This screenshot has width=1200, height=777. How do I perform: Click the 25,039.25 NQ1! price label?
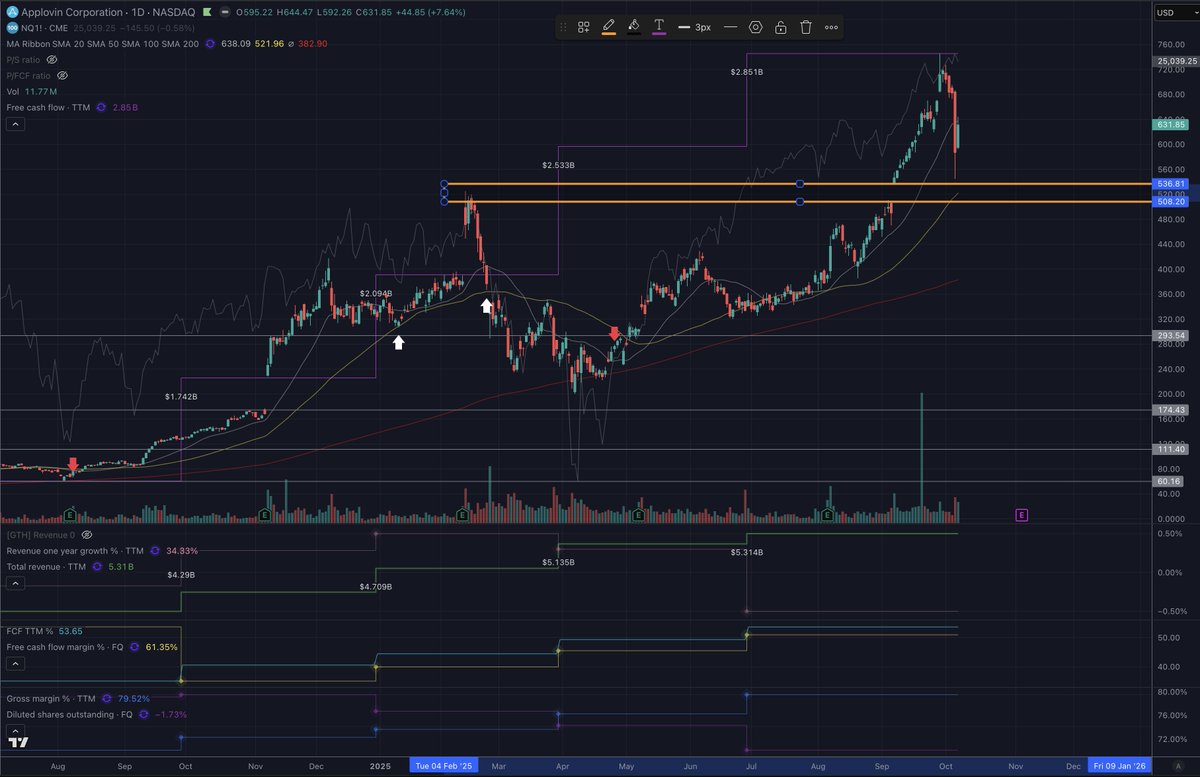pos(1175,61)
